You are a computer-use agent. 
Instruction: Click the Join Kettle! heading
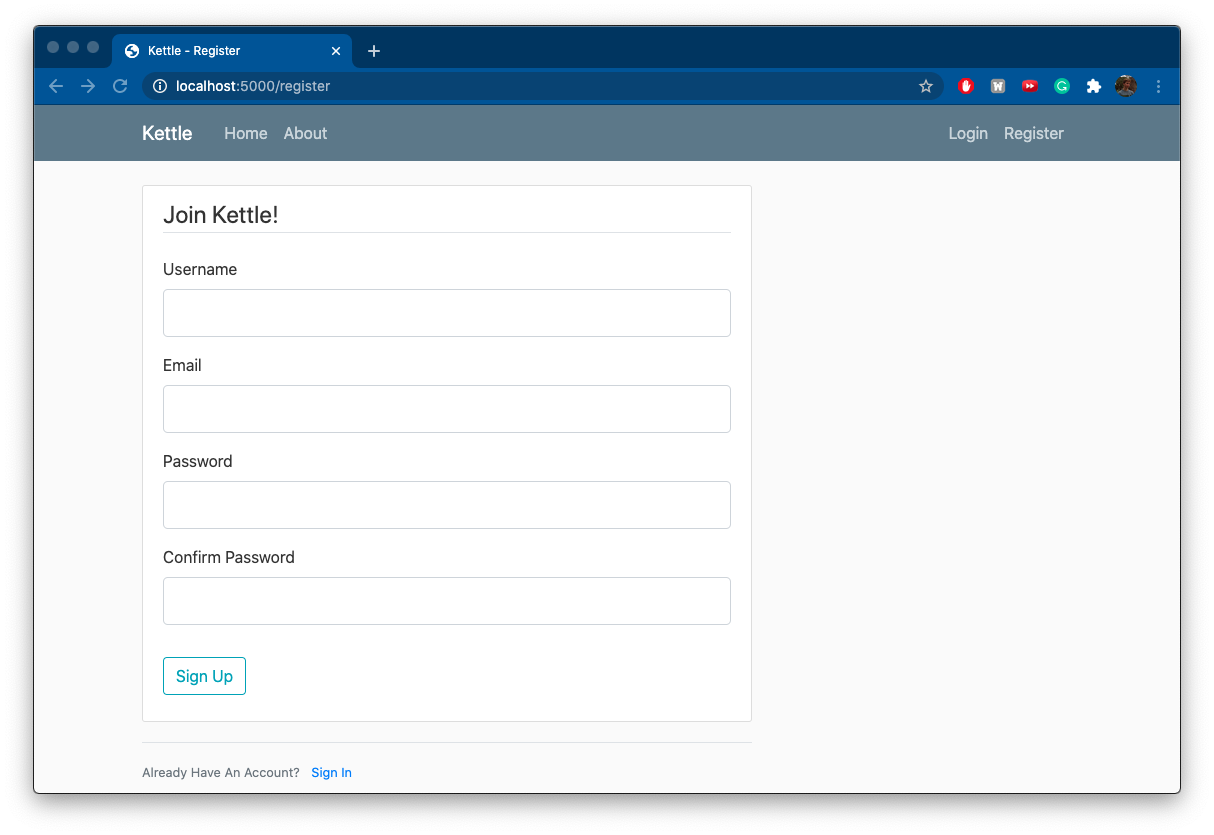click(x=221, y=215)
